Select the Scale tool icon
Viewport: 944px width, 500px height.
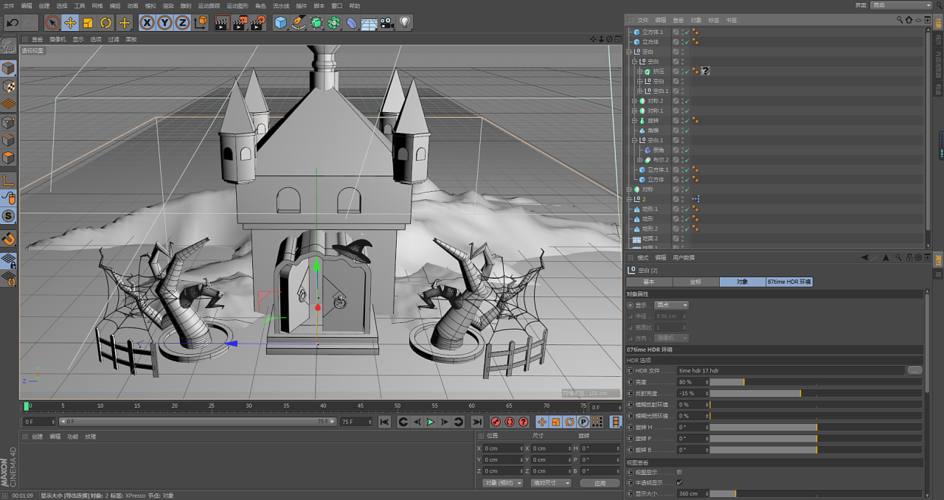88,22
